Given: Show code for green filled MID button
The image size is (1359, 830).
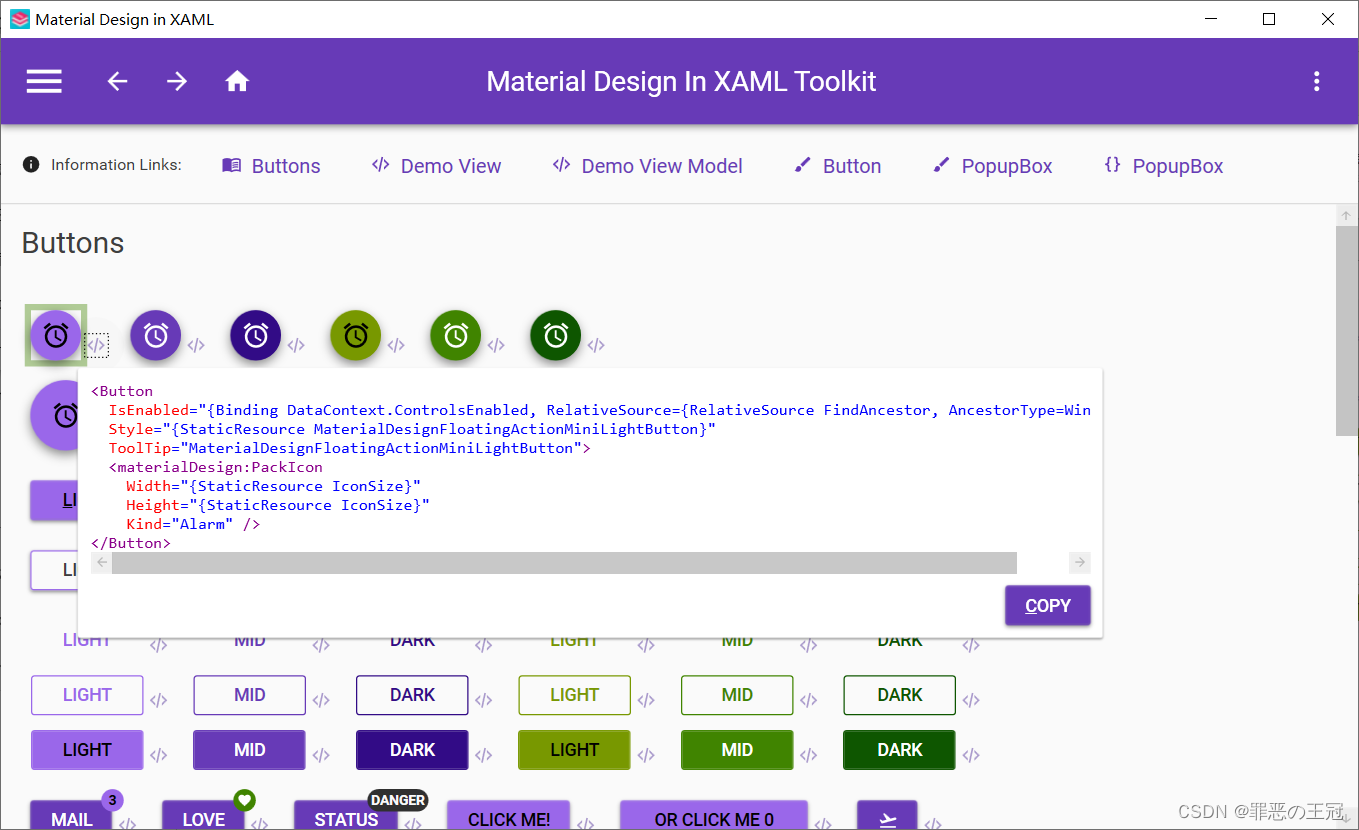Looking at the screenshot, I should click(808, 756).
